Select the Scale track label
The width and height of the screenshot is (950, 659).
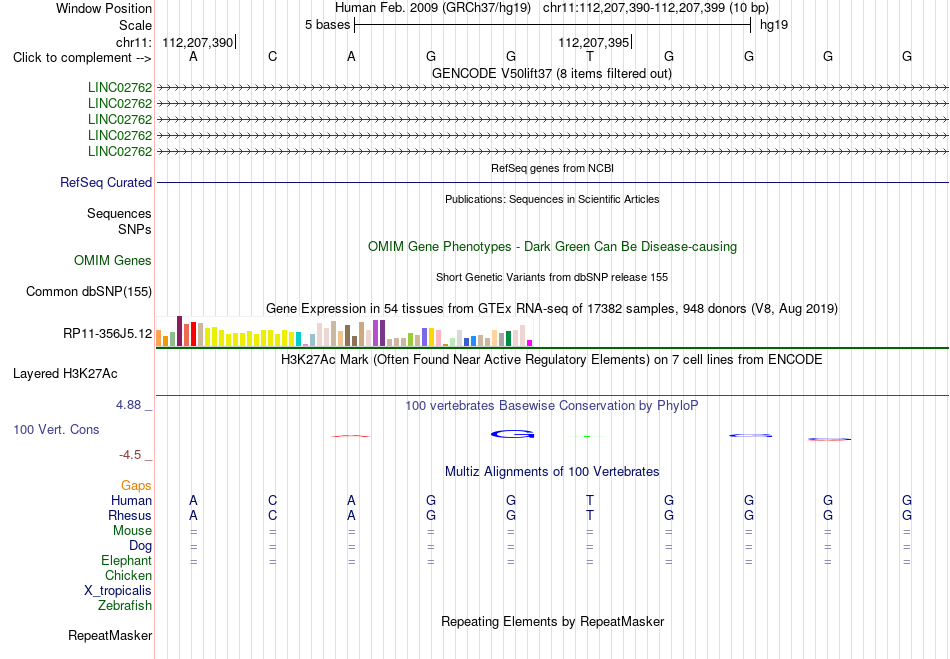click(x=135, y=25)
